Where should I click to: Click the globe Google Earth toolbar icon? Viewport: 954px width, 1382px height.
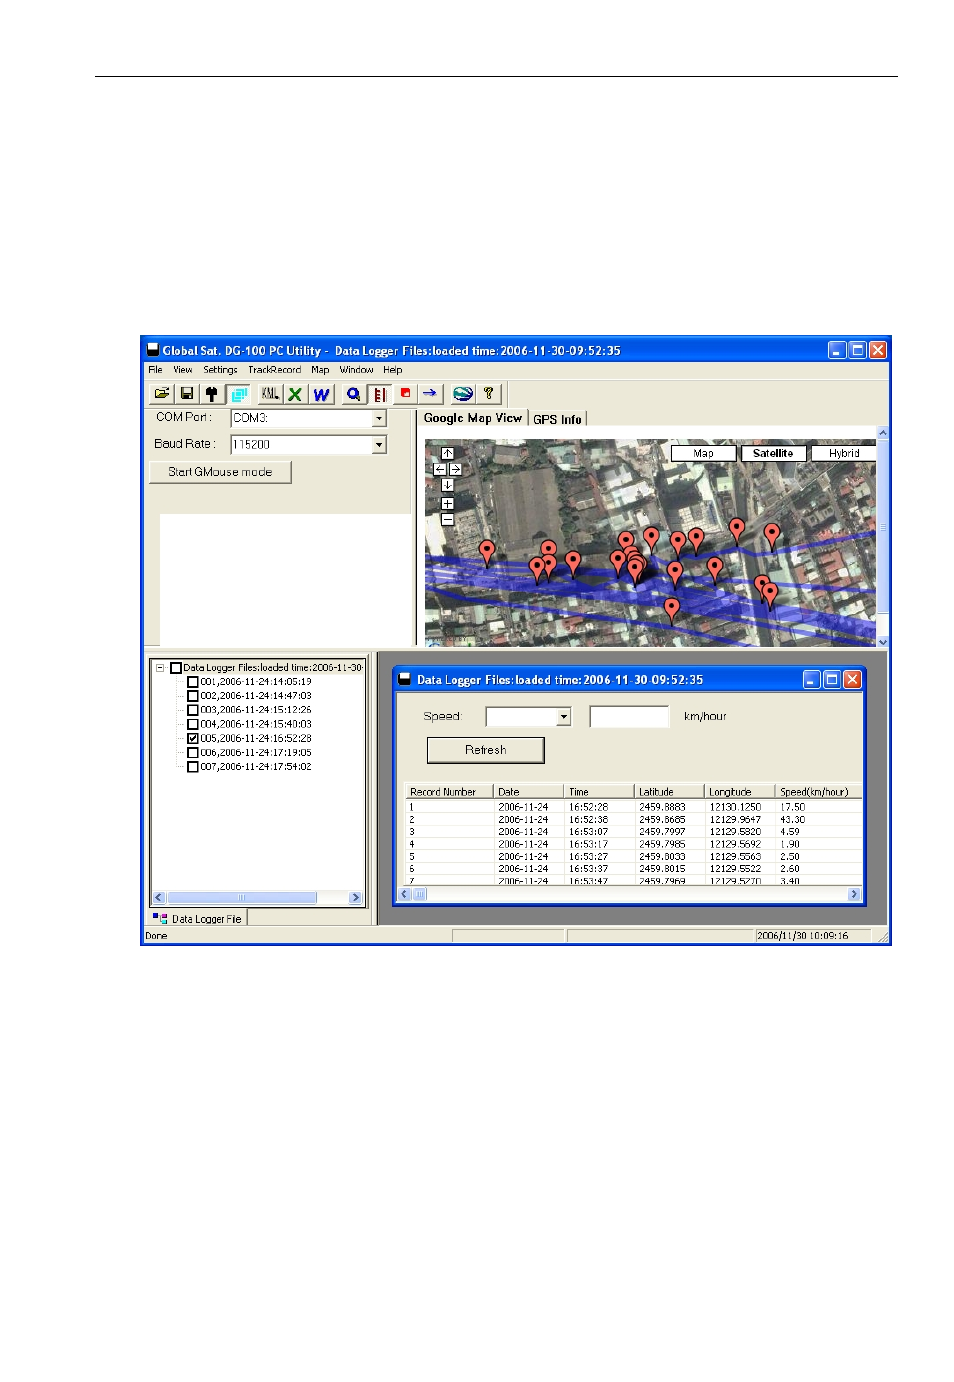tap(463, 394)
